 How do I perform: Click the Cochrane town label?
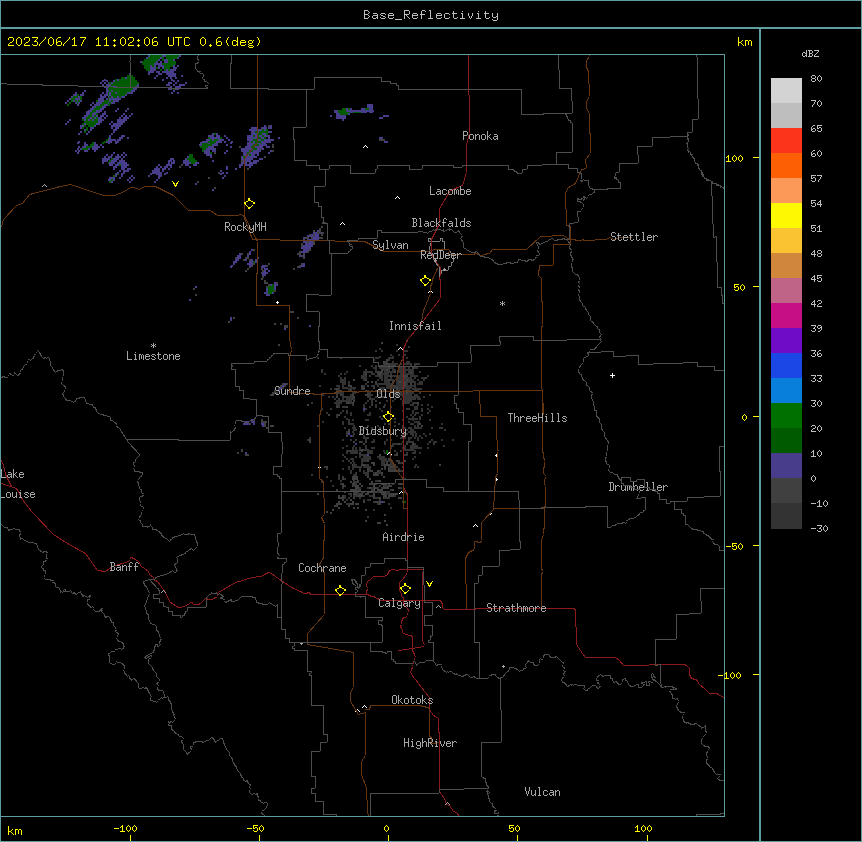pyautogui.click(x=322, y=568)
